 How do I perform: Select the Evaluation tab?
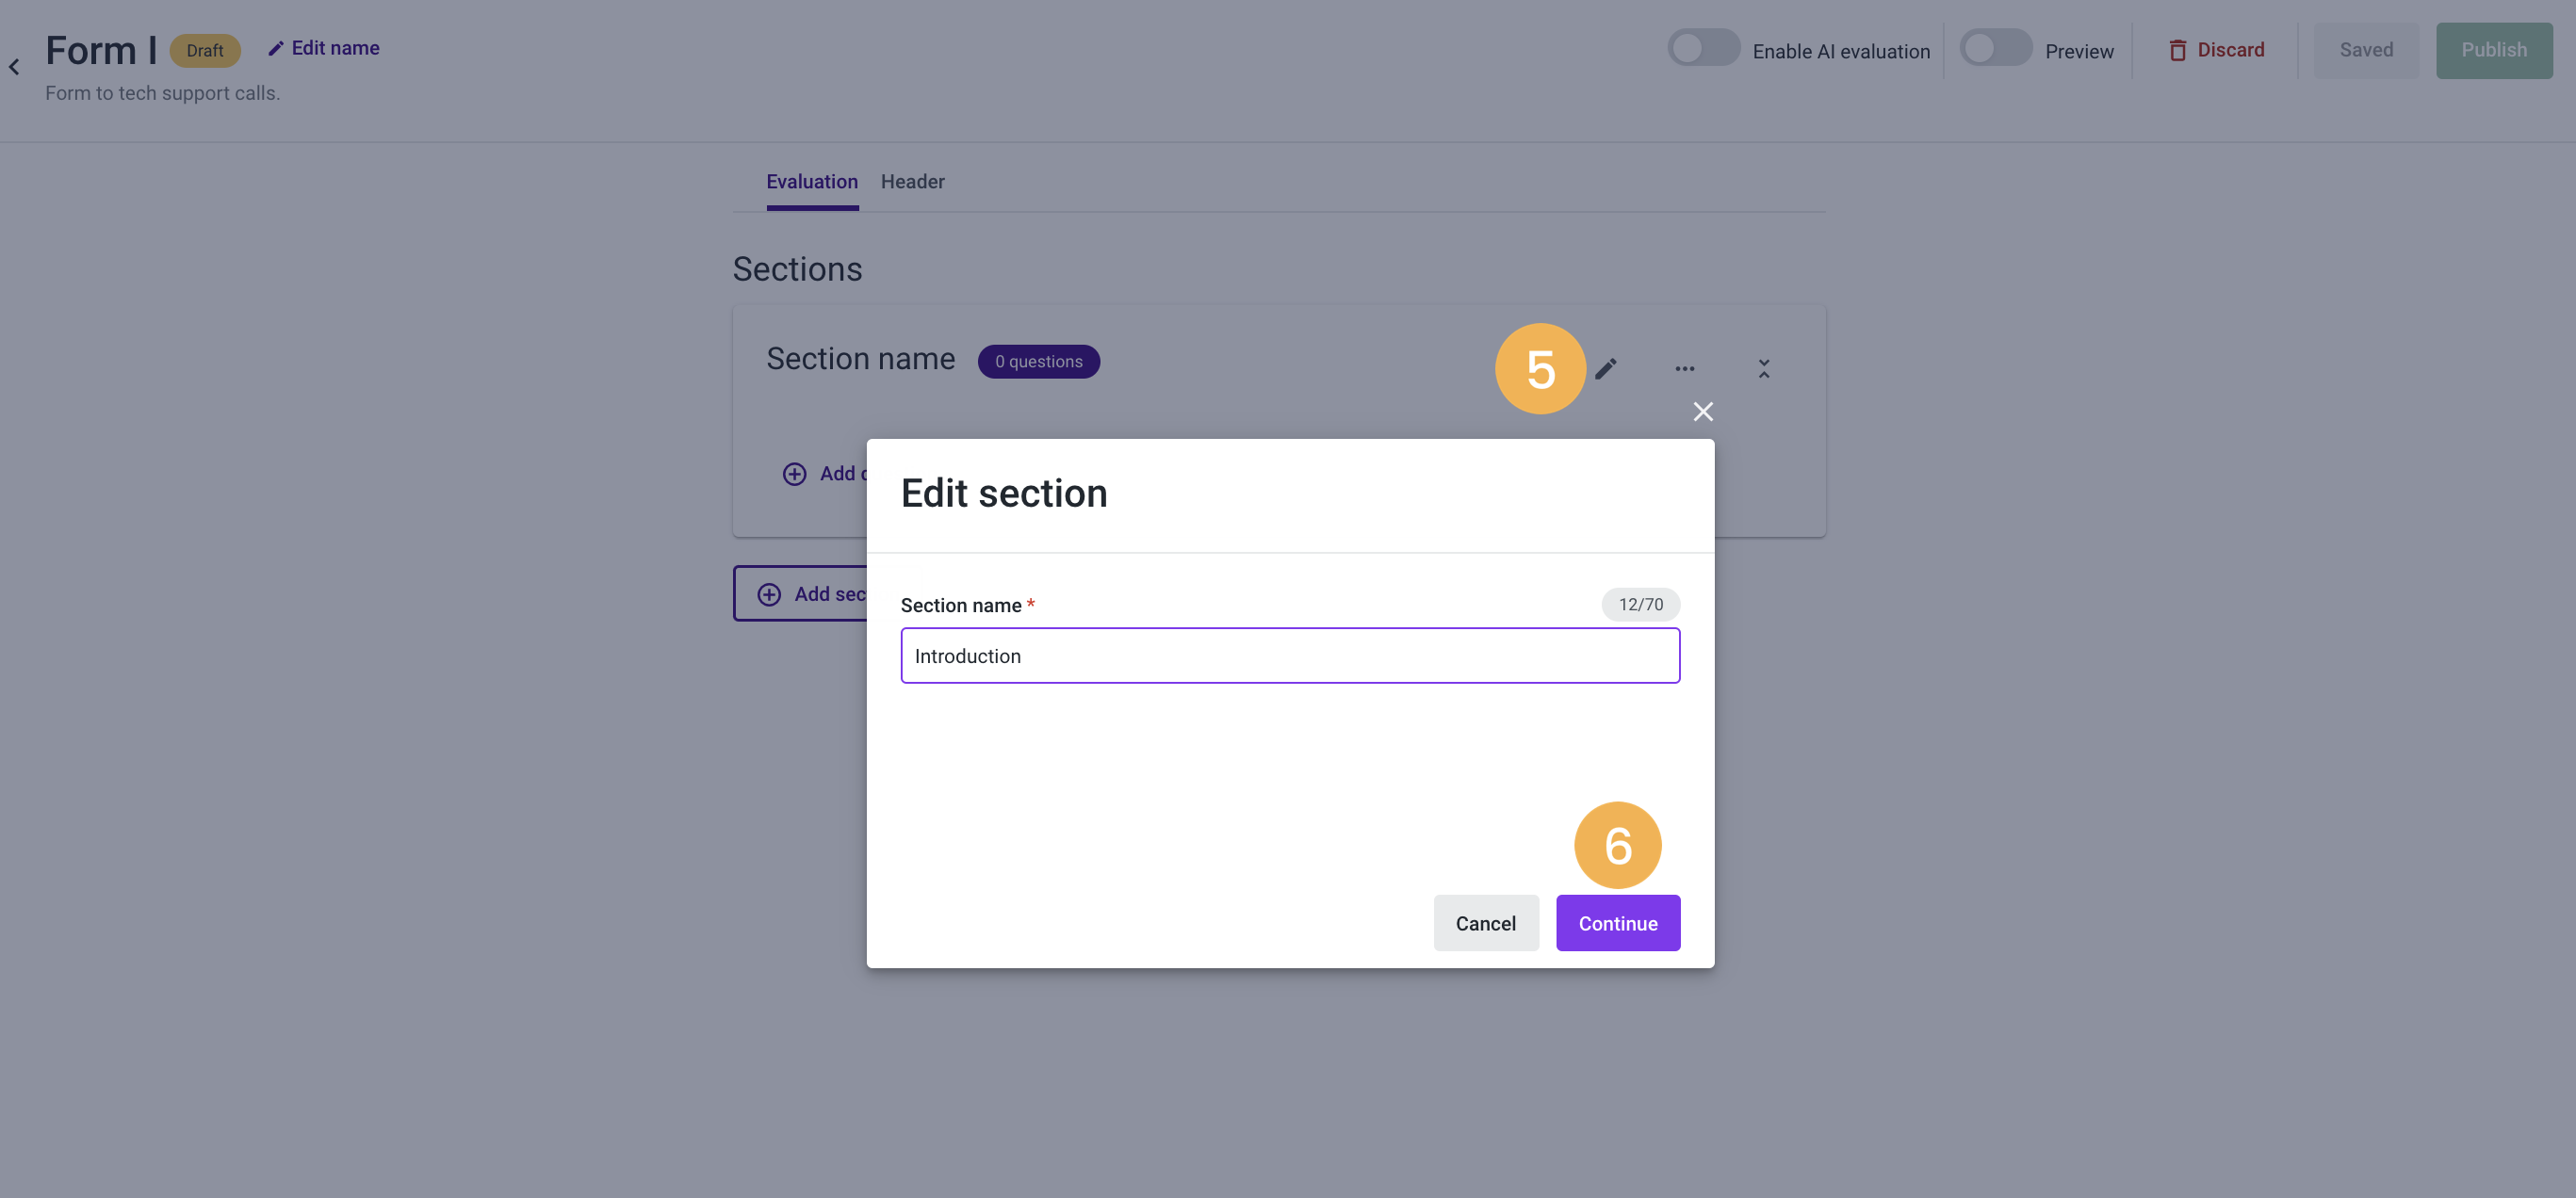(811, 182)
